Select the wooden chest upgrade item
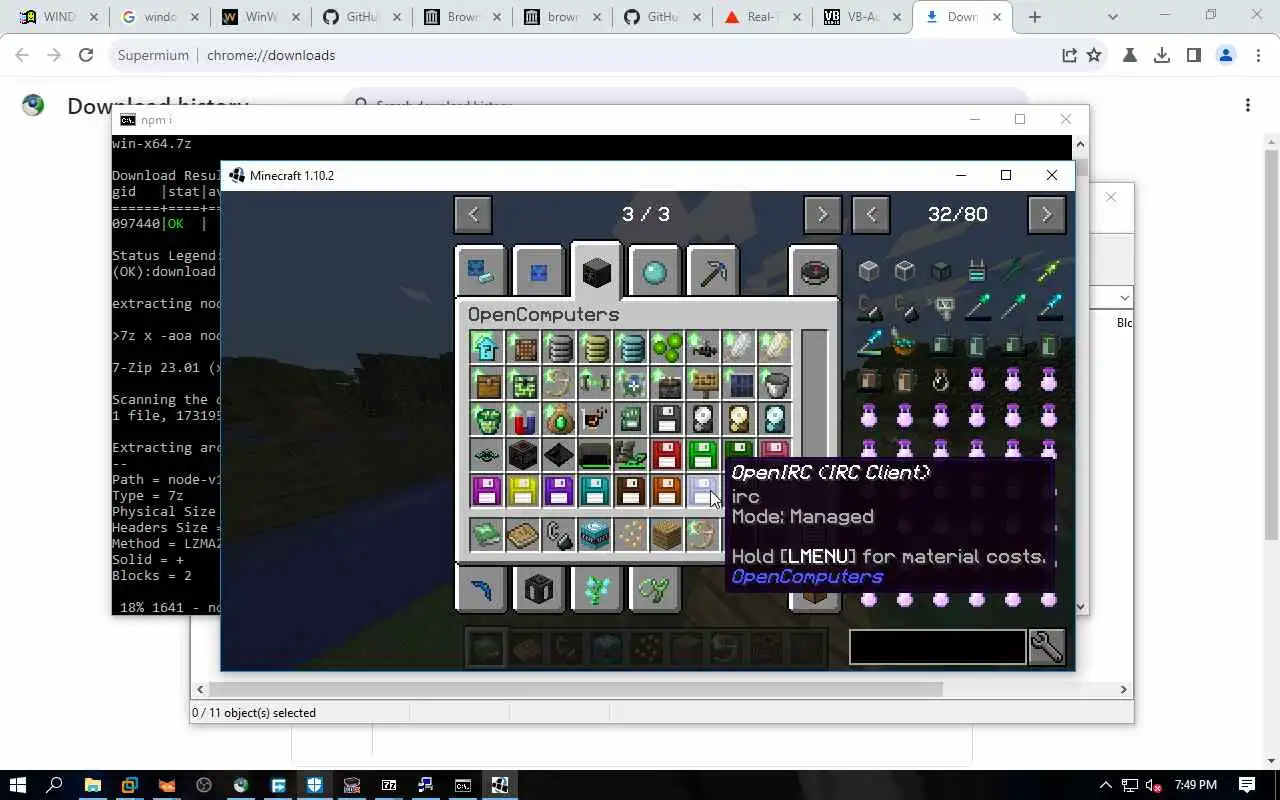Image resolution: width=1280 pixels, height=800 pixels. 486,383
